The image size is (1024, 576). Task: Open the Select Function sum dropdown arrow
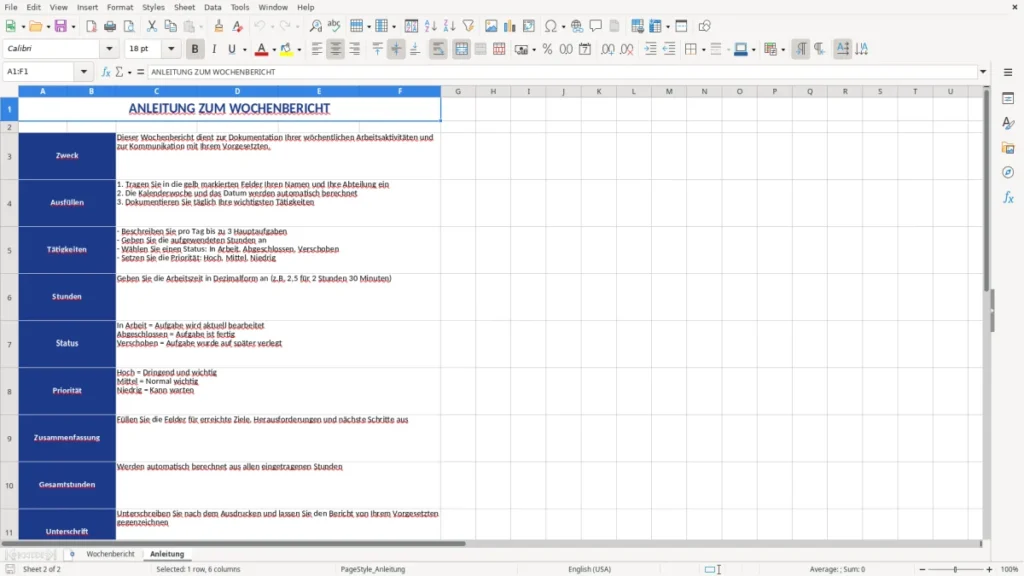click(x=129, y=72)
